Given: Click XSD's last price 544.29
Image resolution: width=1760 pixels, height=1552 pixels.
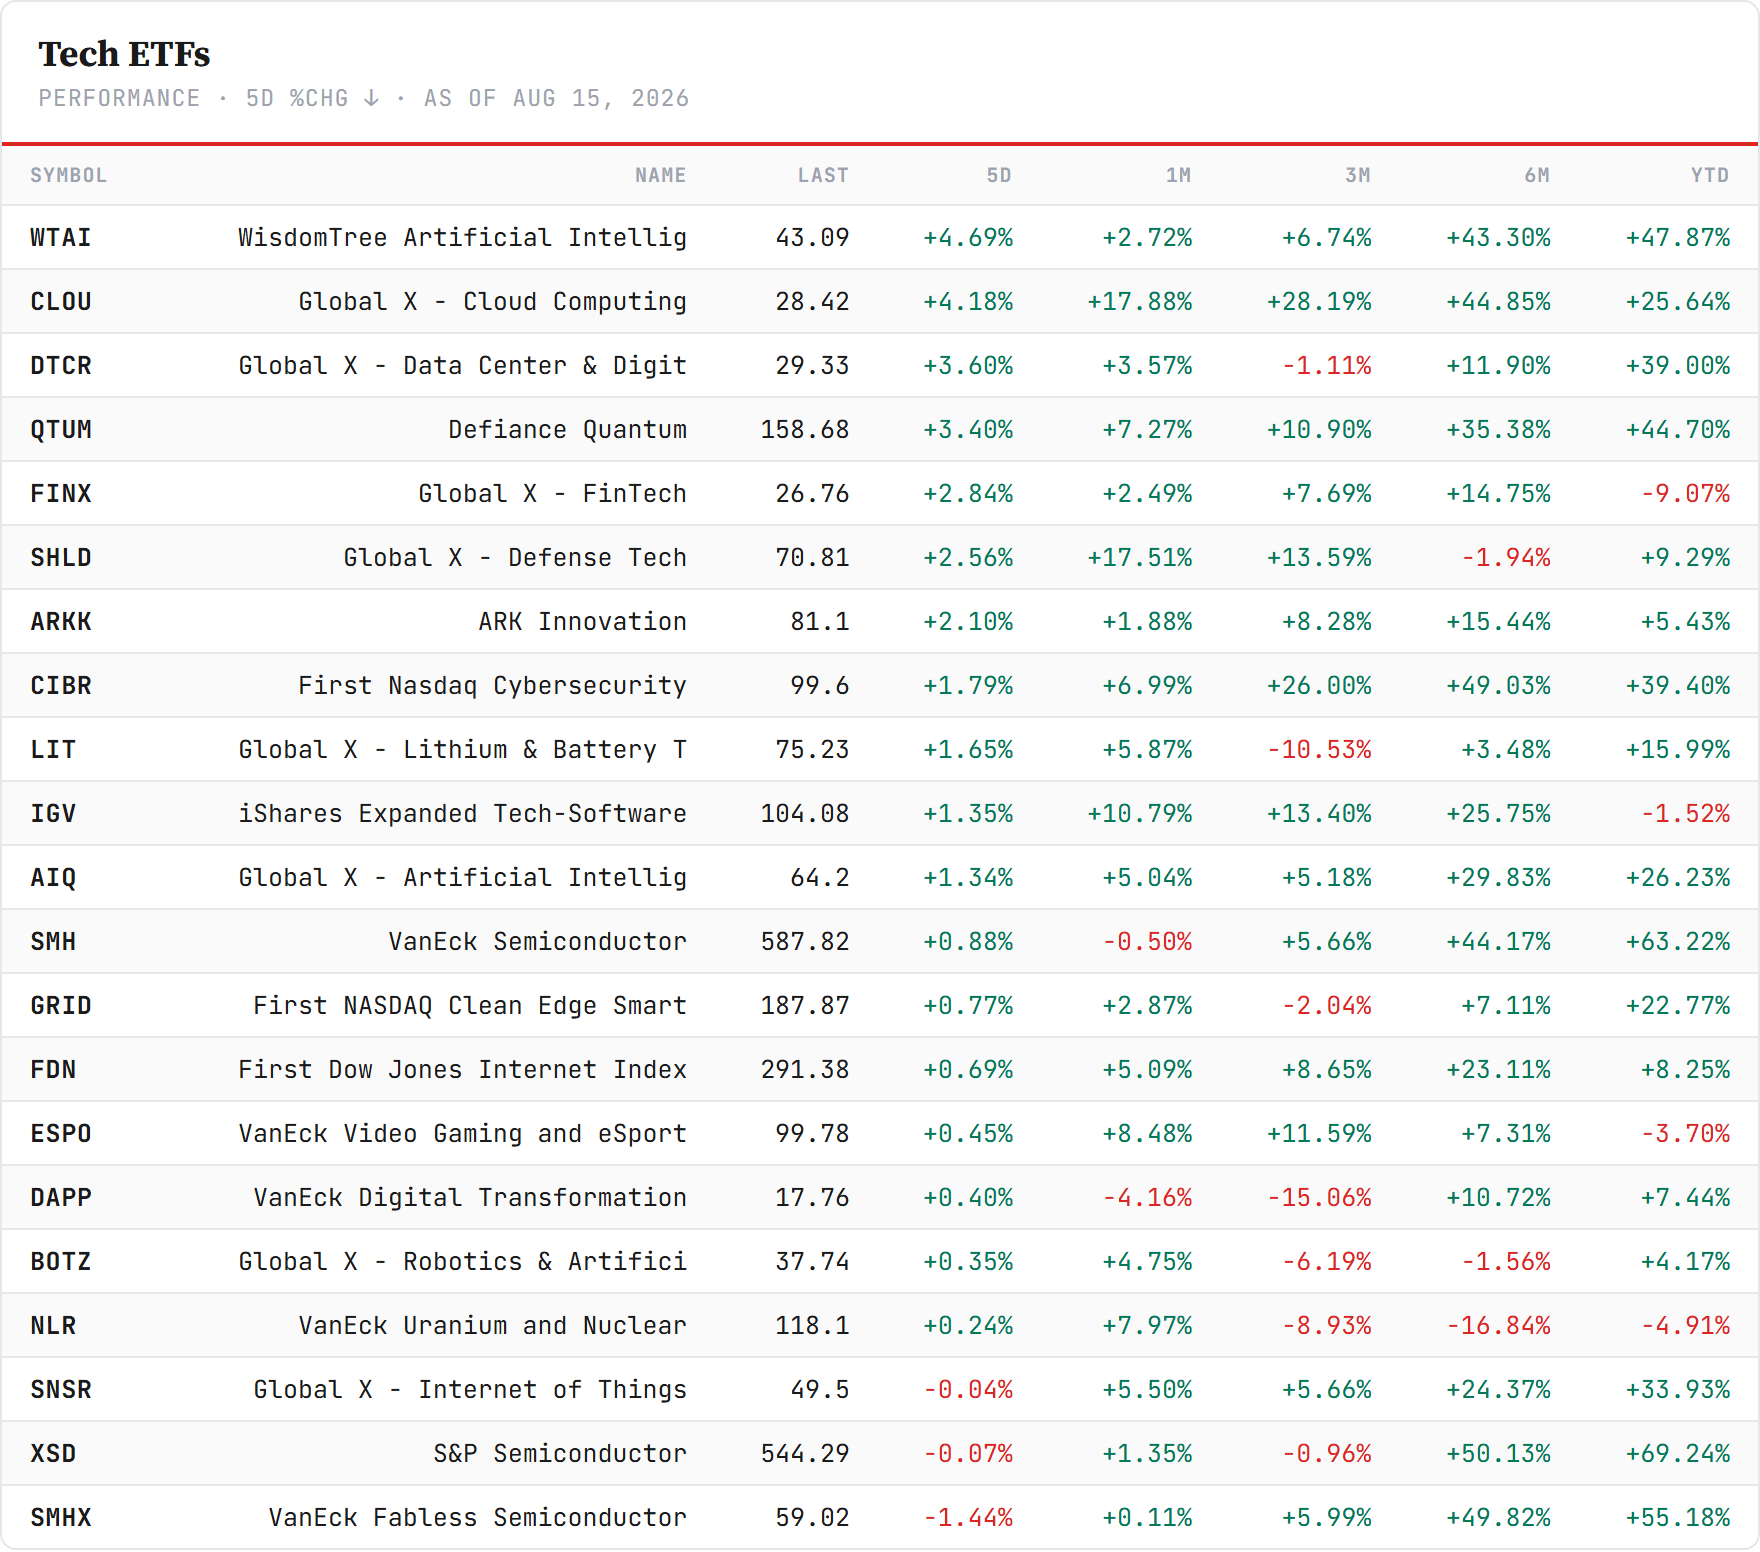Looking at the screenshot, I should 805,1454.
